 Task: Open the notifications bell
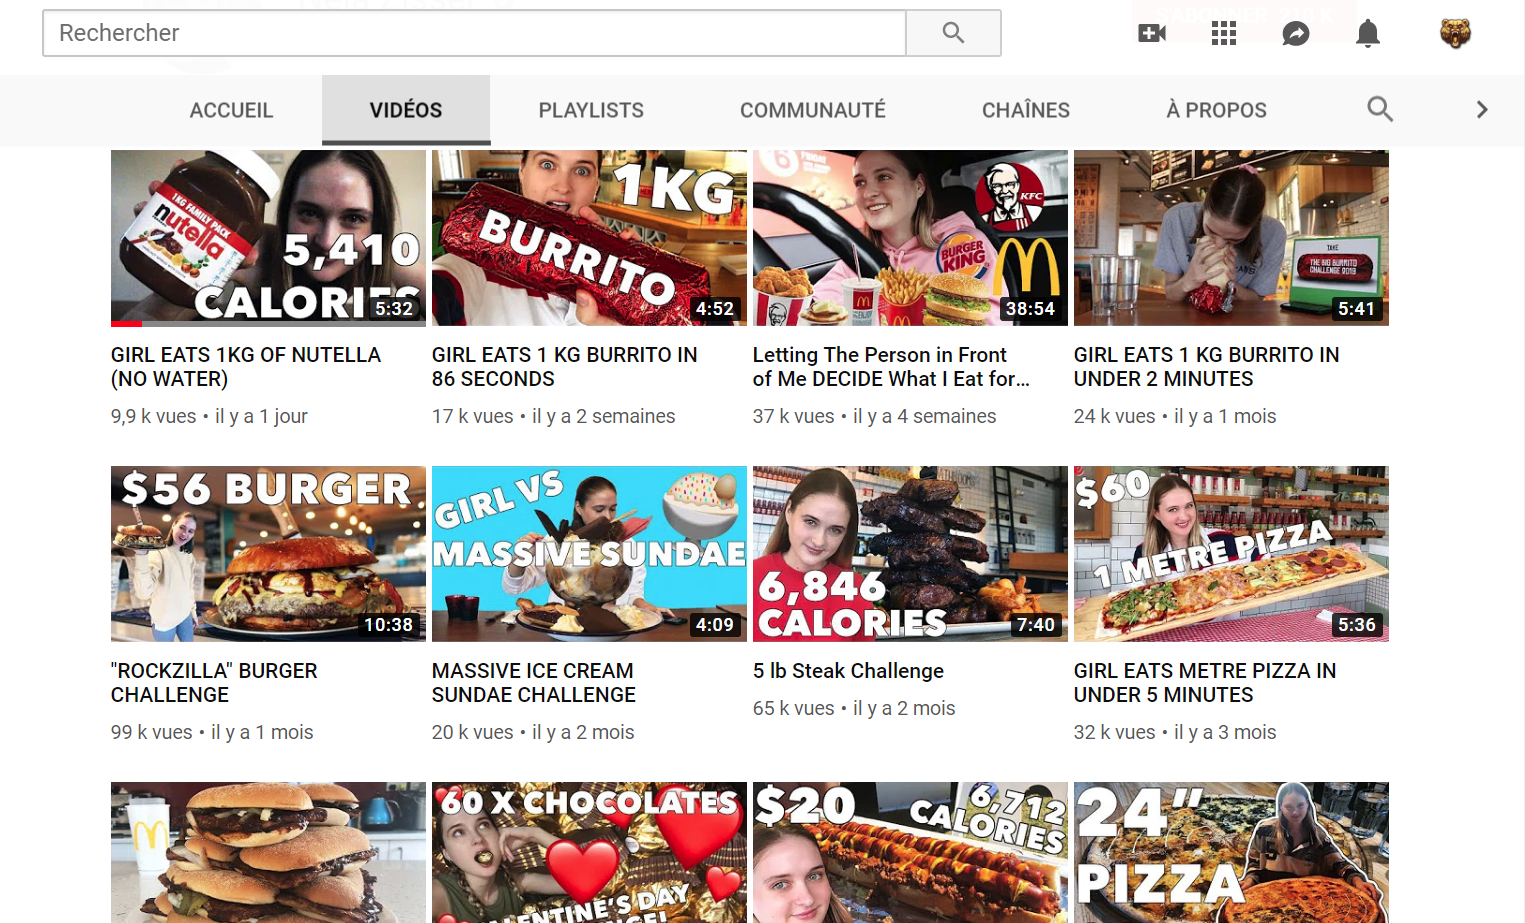click(1367, 33)
